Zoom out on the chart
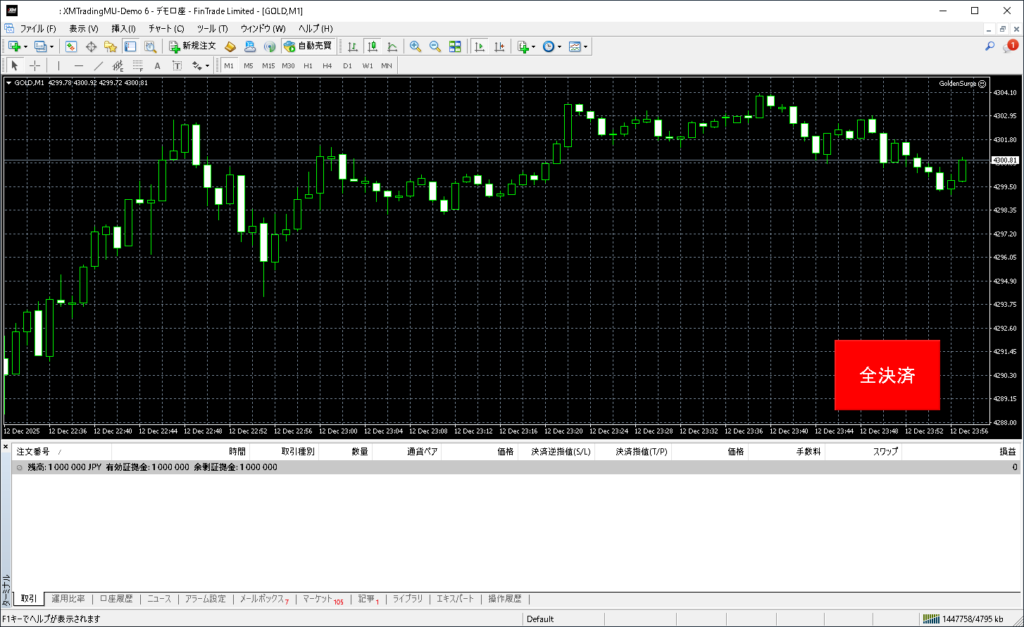1024x627 pixels. 435,46
